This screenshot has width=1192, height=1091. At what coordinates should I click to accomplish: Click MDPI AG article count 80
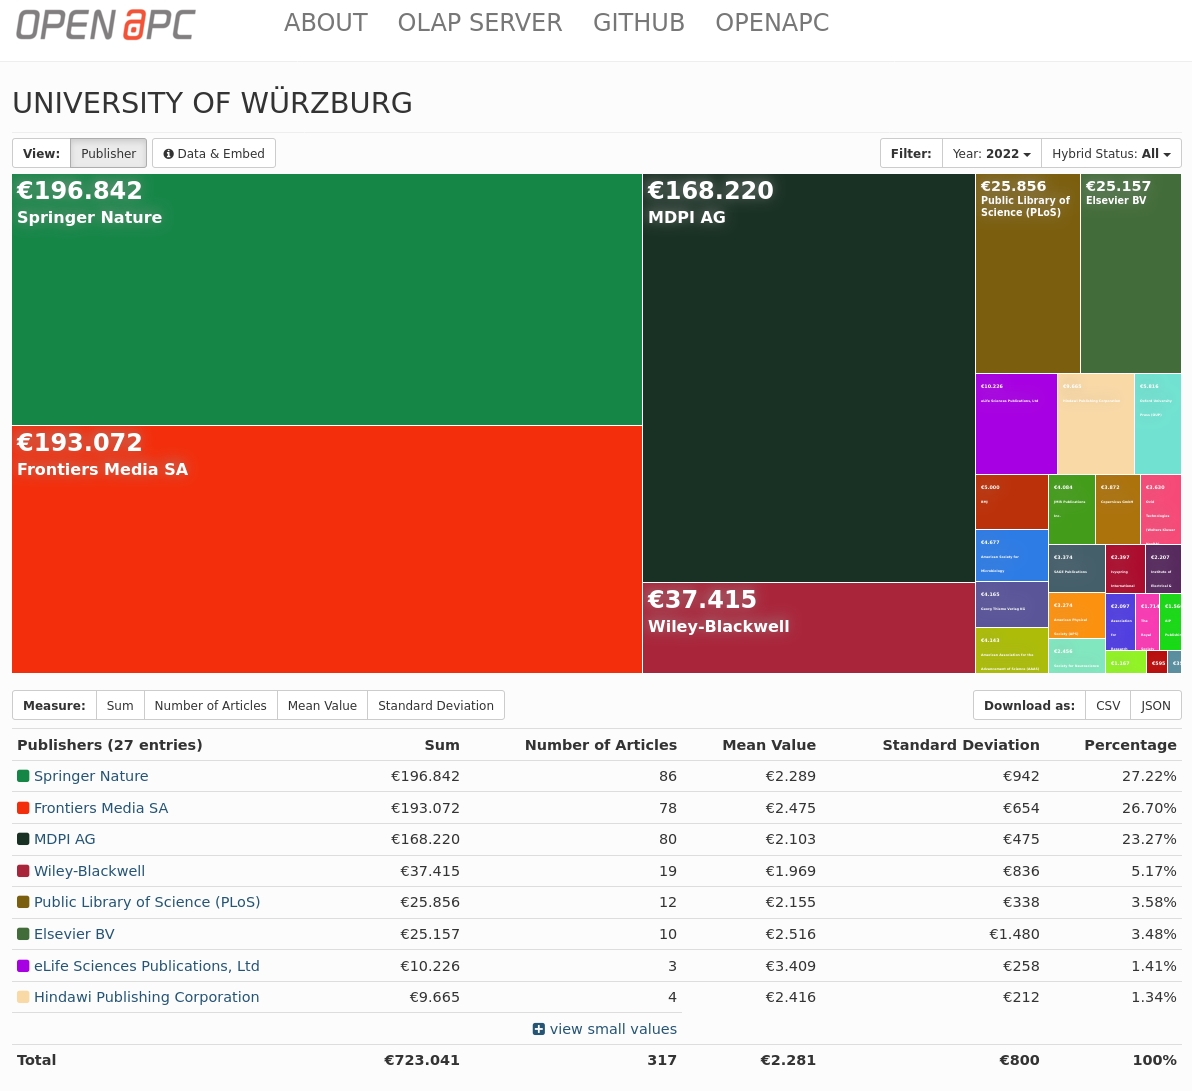coord(667,839)
